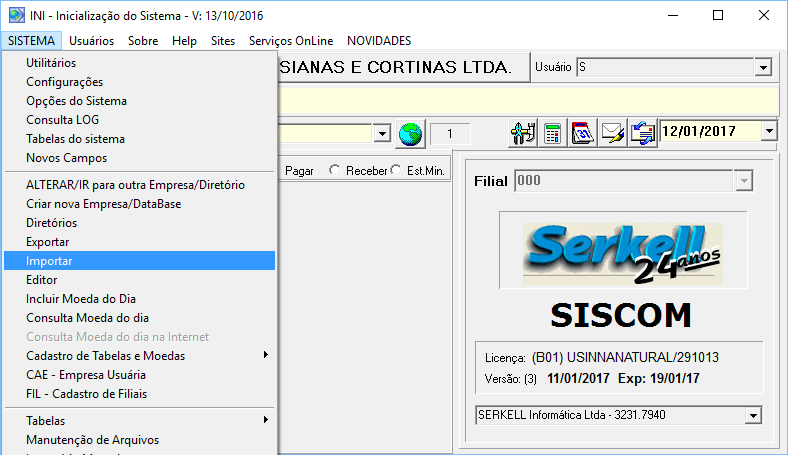Open FIL - Cadastro de Filiais
The width and height of the screenshot is (788, 455).
140,394
